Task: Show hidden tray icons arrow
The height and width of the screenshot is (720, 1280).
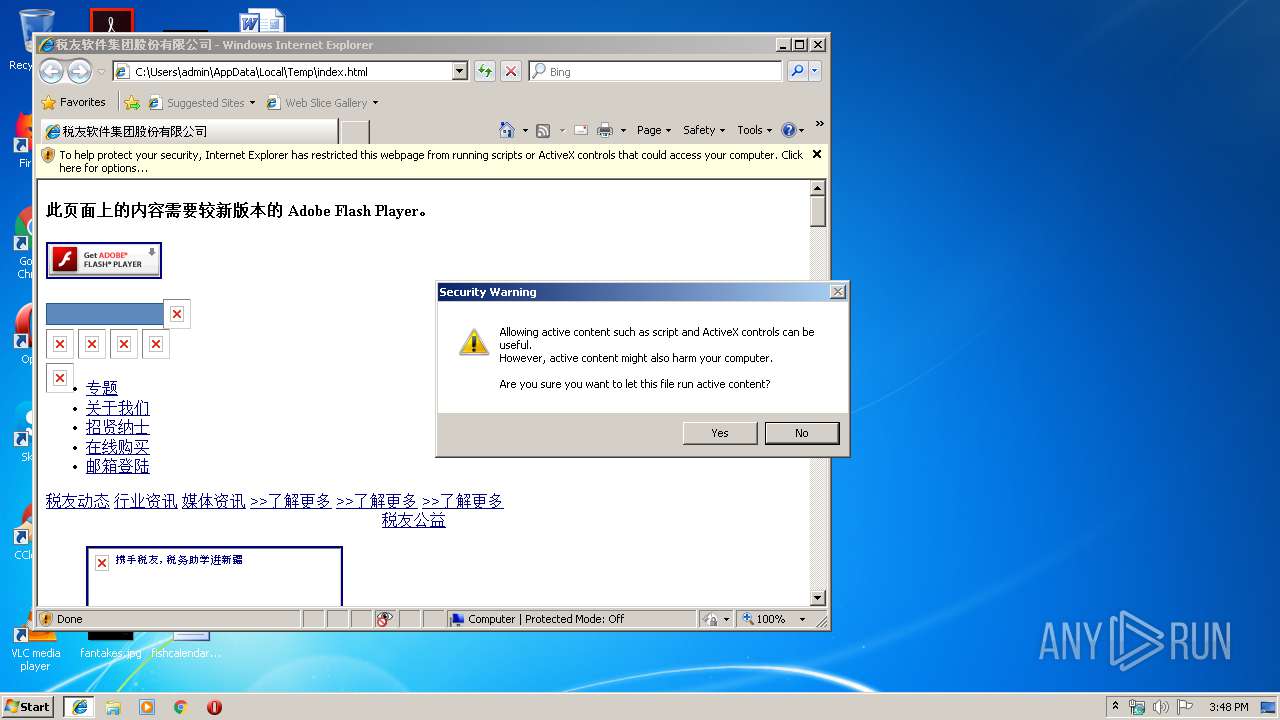Action: [x=1115, y=707]
